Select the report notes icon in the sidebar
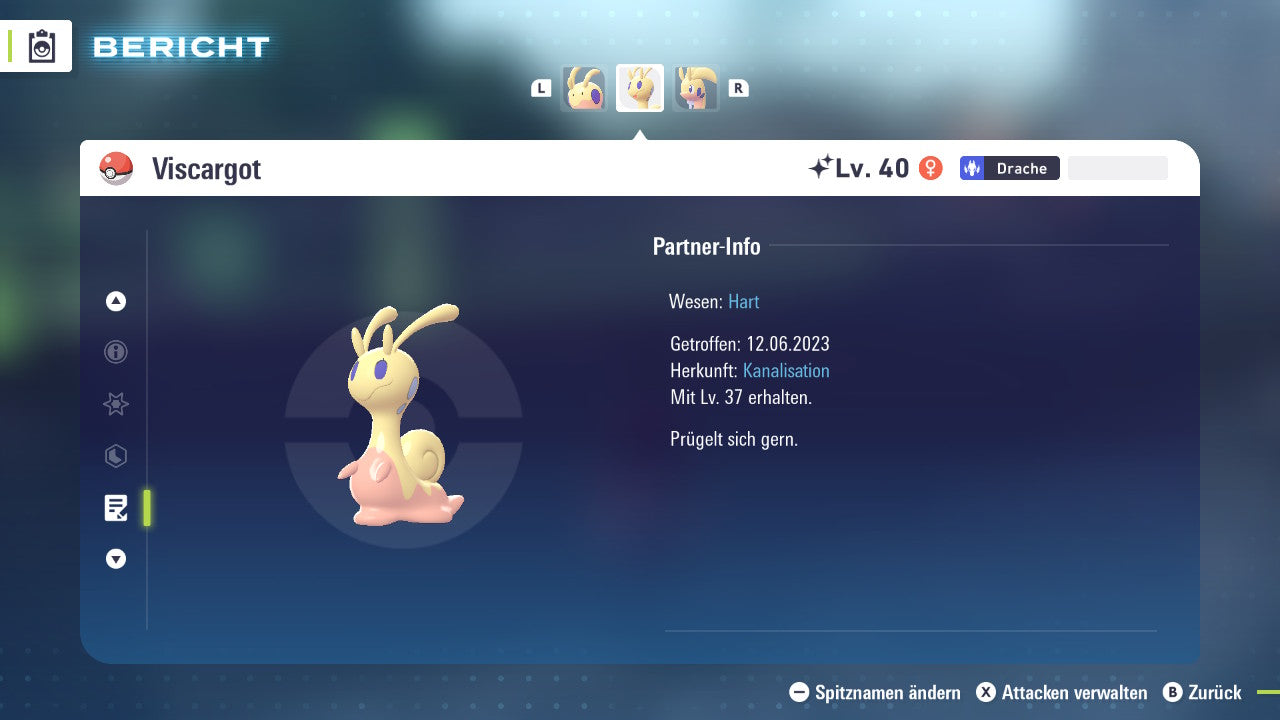The image size is (1280, 720). tap(117, 508)
